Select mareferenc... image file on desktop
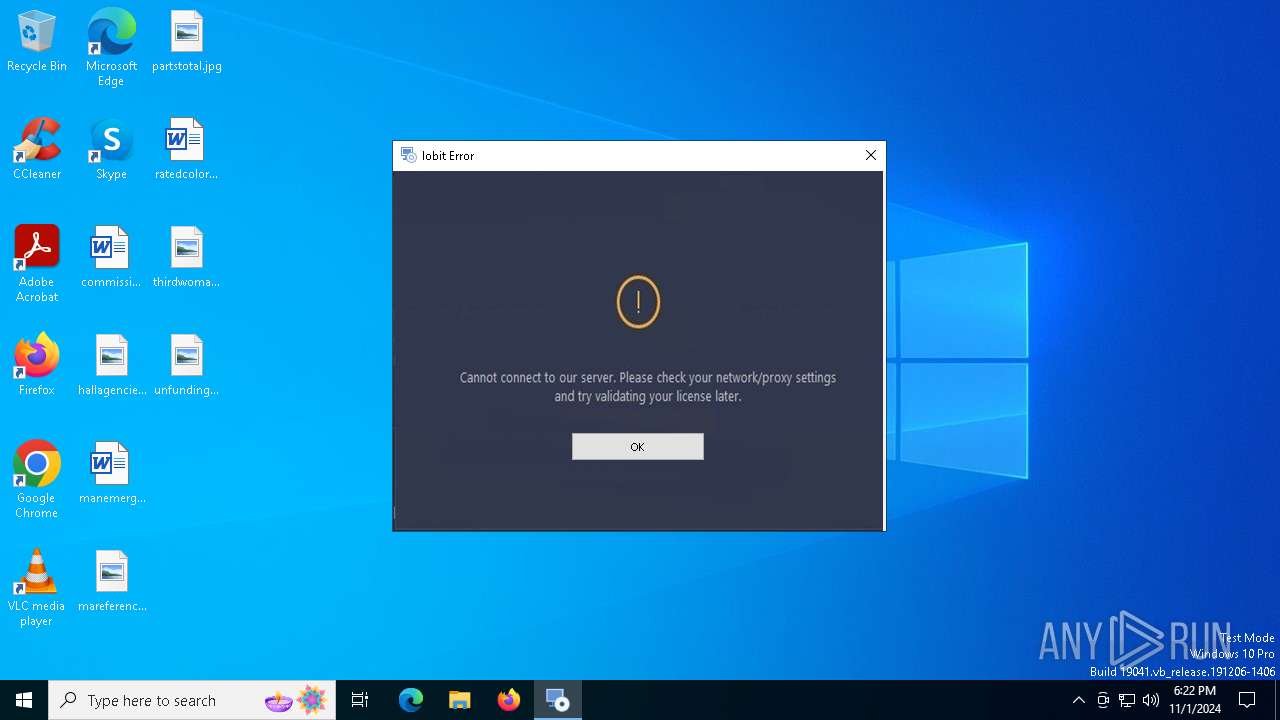1280x720 pixels. 111,582
